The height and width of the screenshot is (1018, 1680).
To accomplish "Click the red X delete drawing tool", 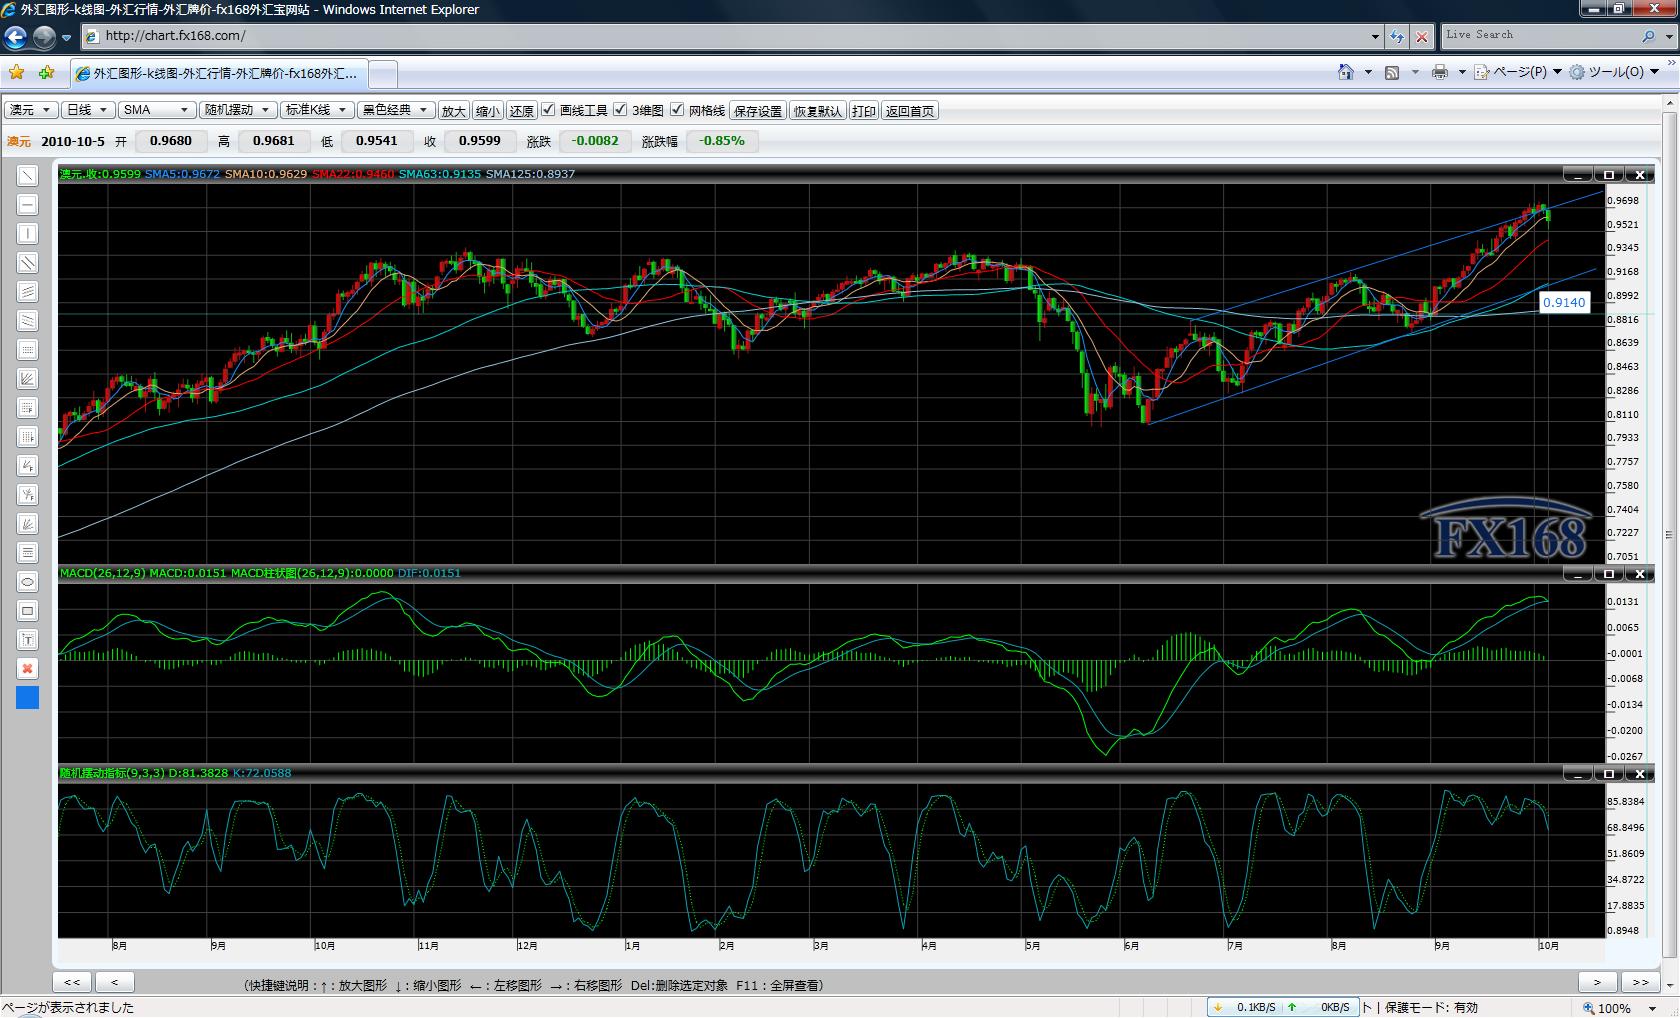I will pyautogui.click(x=27, y=669).
